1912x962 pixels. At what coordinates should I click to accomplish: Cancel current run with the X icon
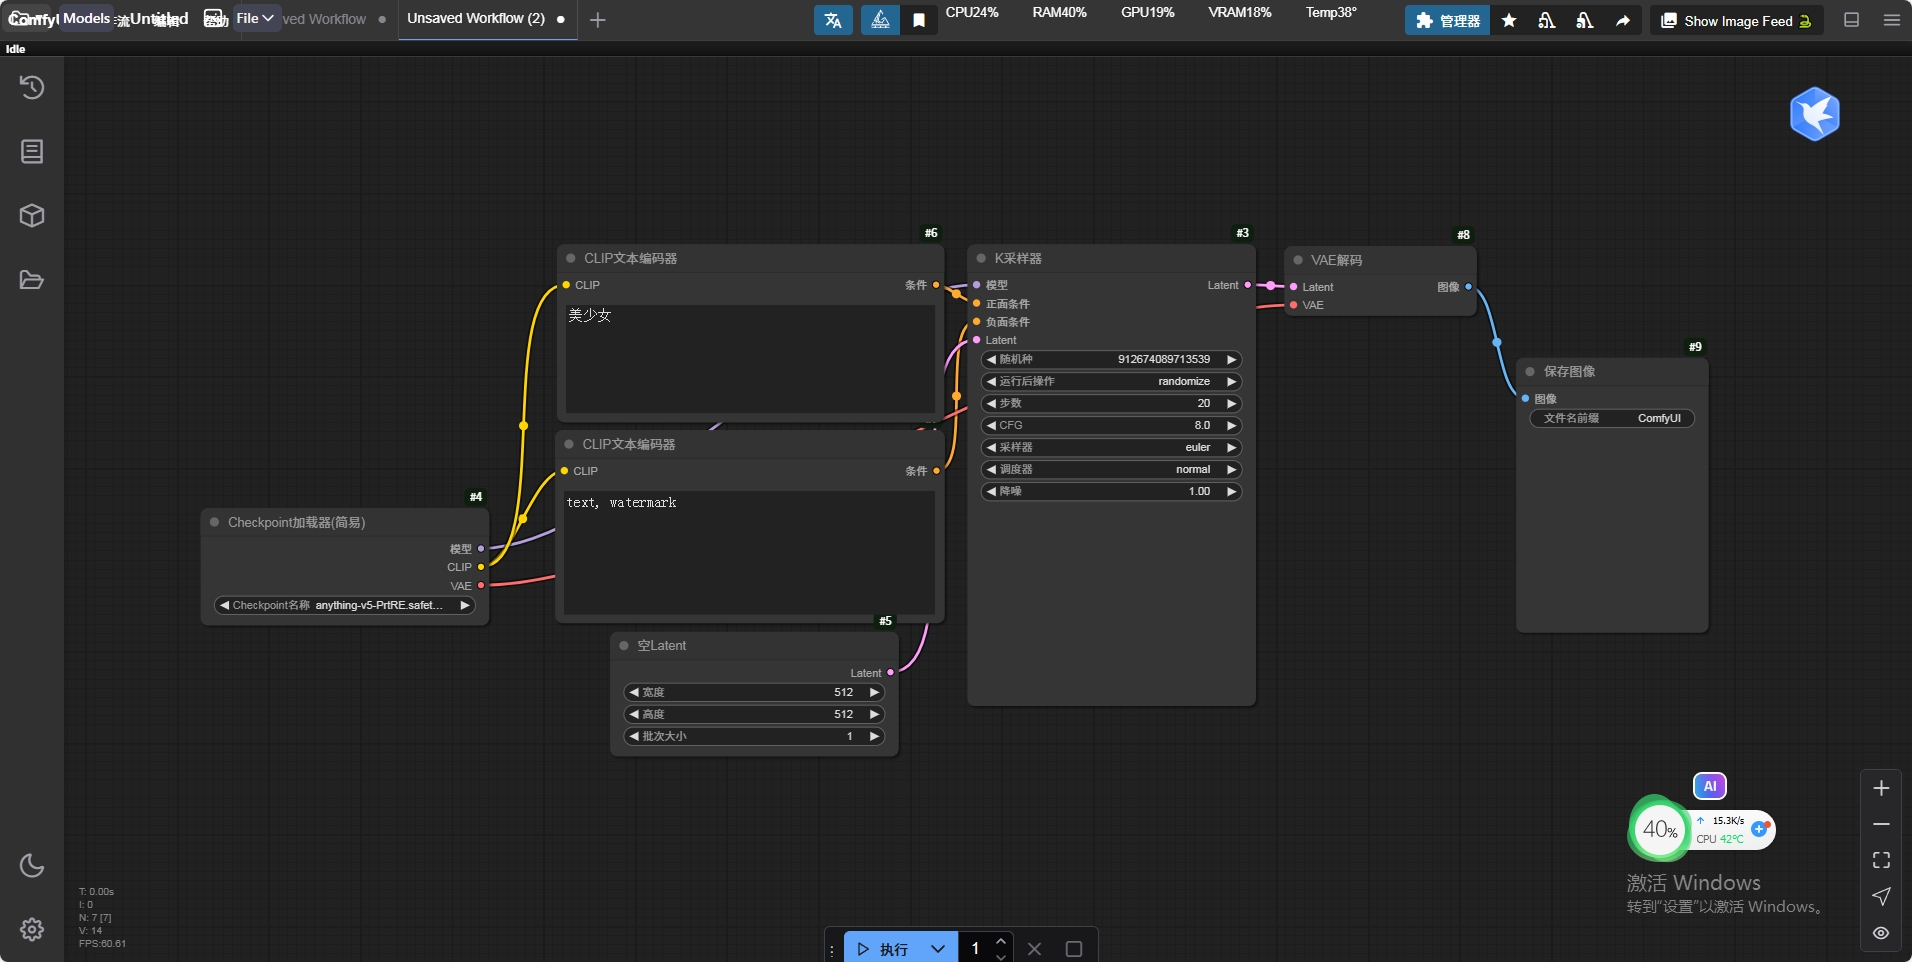[x=1034, y=948]
